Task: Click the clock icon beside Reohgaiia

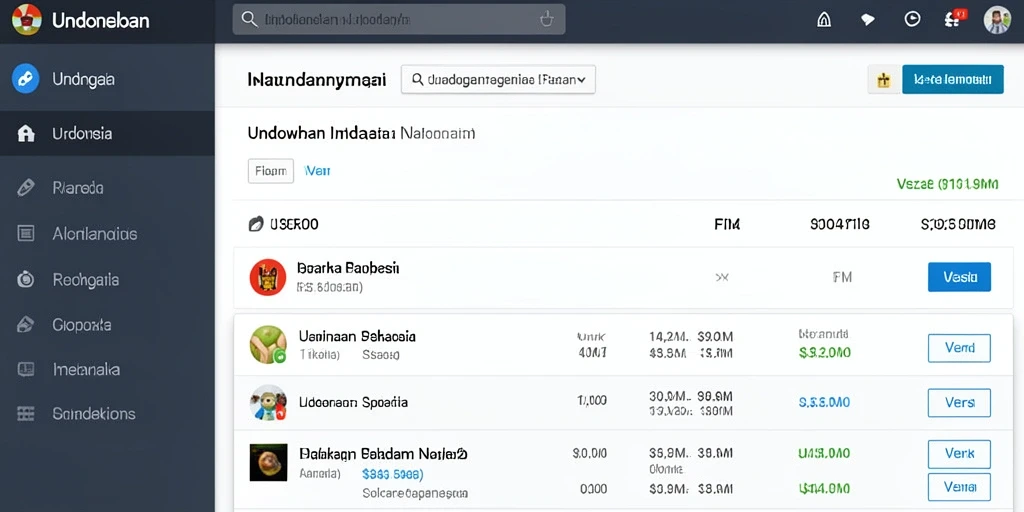Action: click(x=25, y=280)
